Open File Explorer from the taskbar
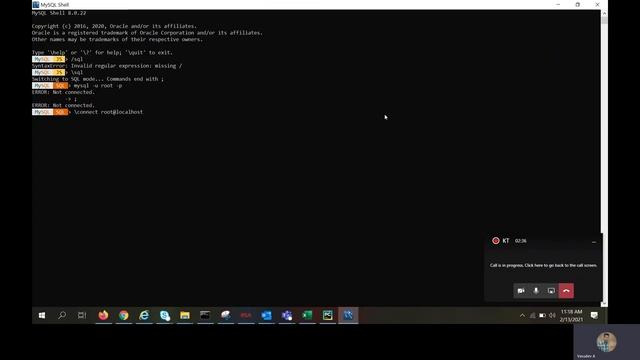Image resolution: width=640 pixels, height=360 pixels. [185, 315]
